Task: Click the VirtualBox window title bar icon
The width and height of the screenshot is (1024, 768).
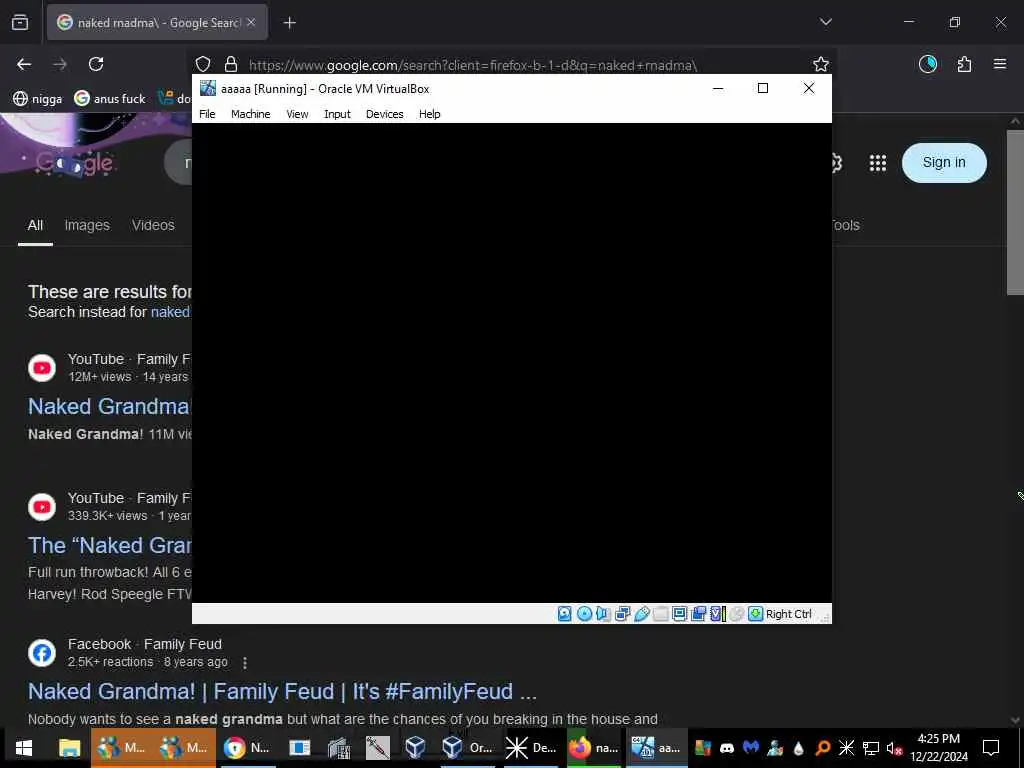Action: [208, 88]
